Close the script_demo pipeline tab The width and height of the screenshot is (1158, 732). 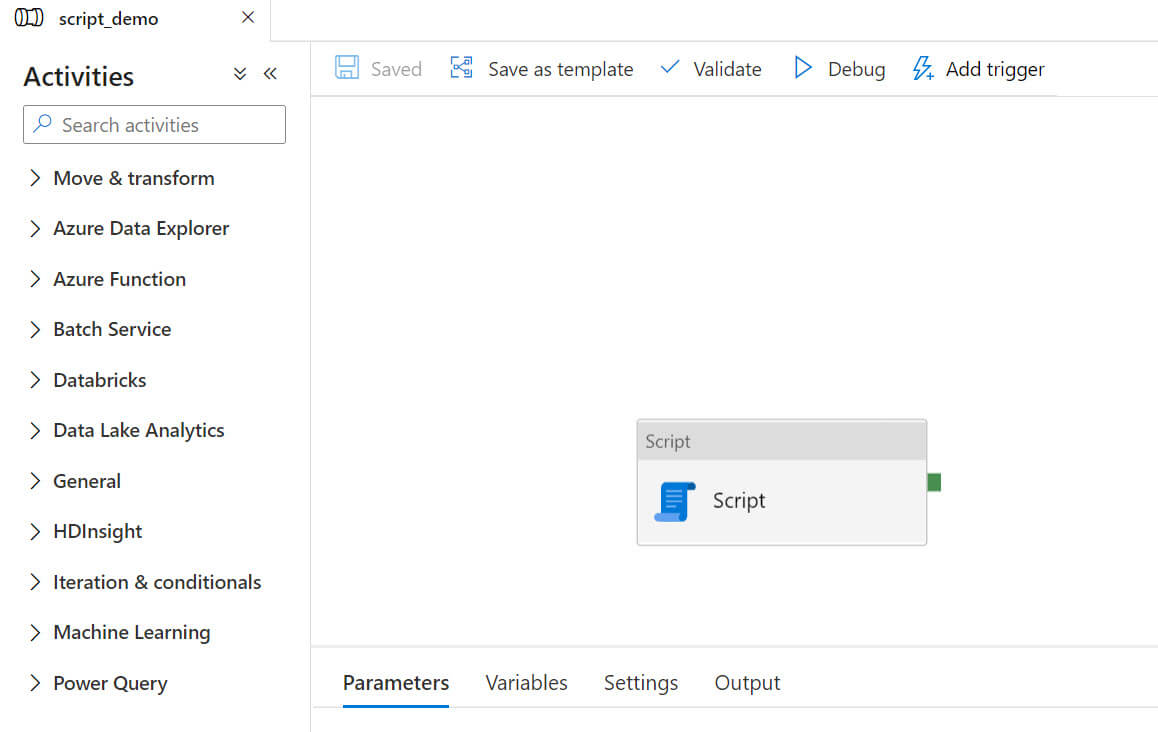pyautogui.click(x=248, y=18)
